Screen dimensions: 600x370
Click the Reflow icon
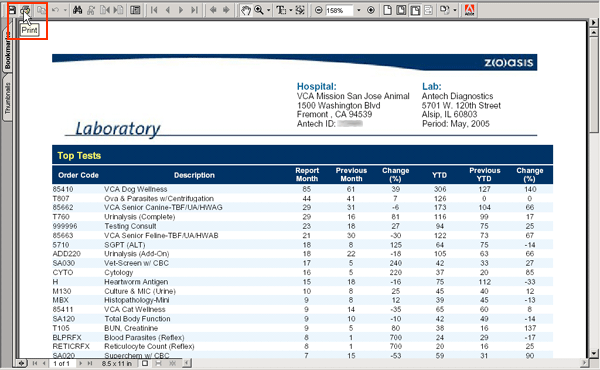pyautogui.click(x=429, y=10)
